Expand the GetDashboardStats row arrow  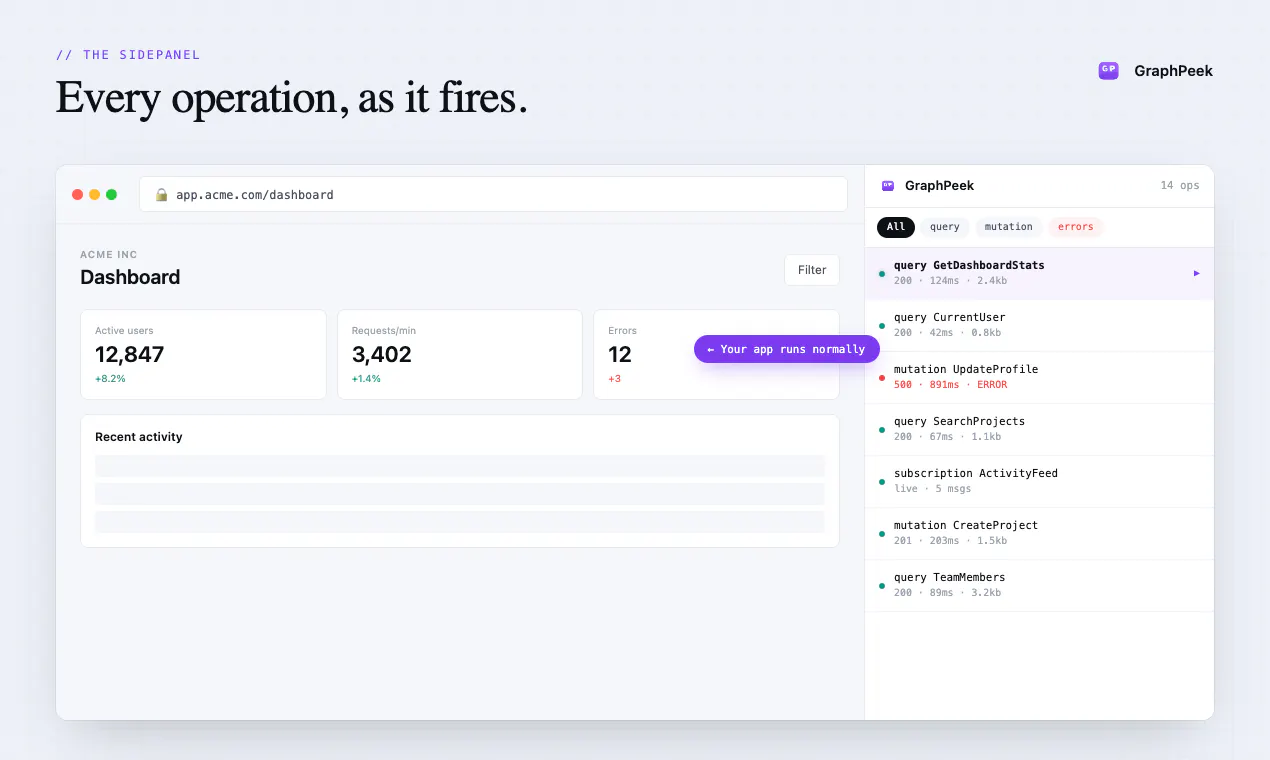click(x=1197, y=273)
